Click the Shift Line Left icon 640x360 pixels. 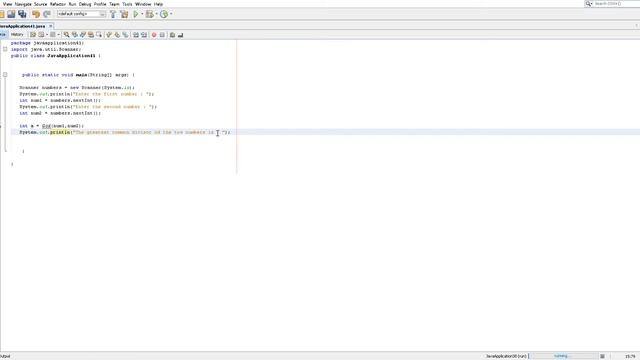click(136, 35)
